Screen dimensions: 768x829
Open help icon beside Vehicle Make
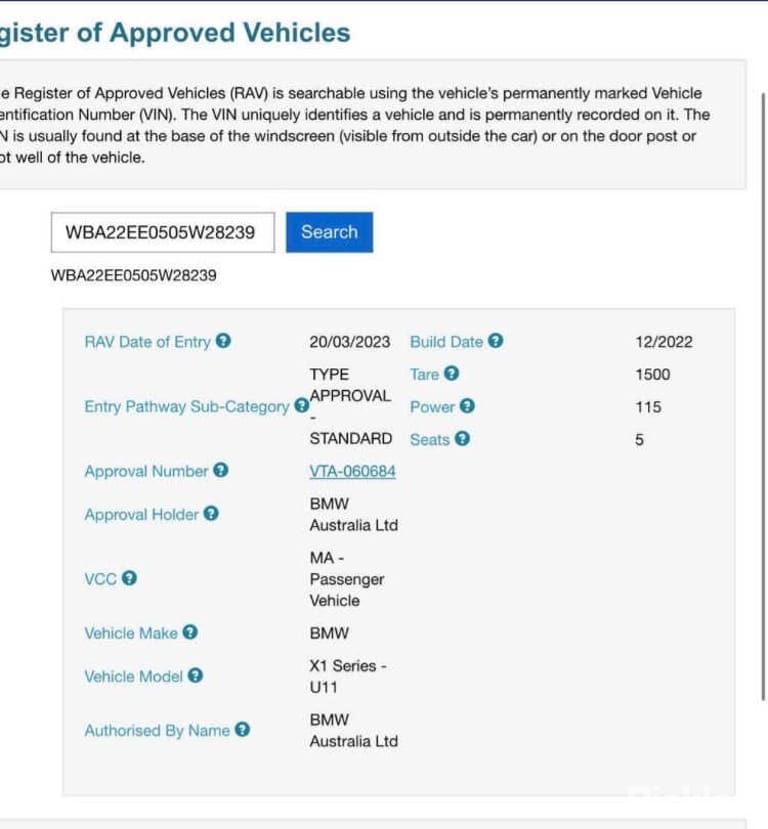pos(190,632)
